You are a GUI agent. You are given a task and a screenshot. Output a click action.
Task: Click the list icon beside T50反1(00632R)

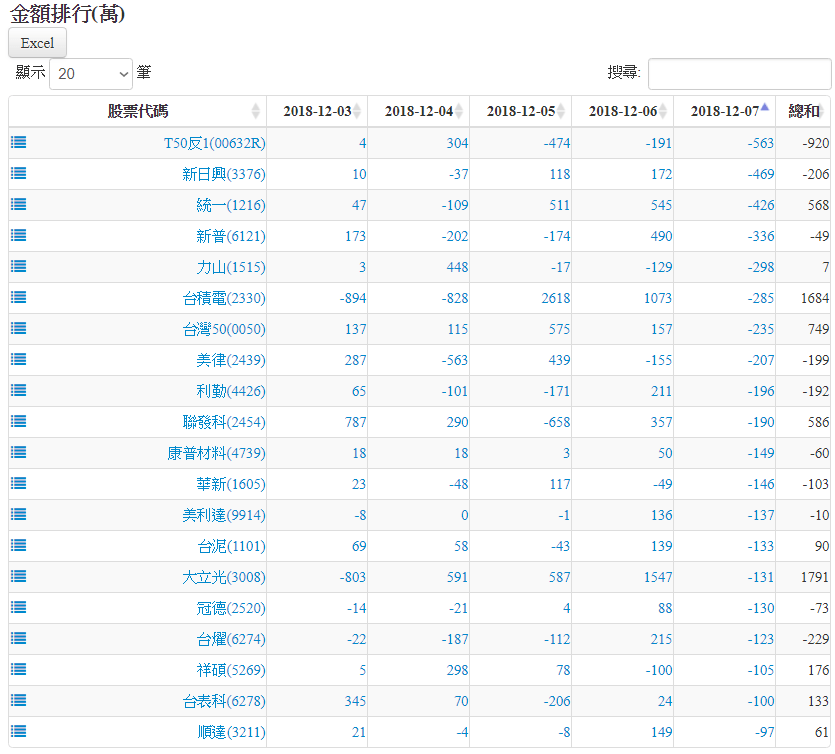(18, 142)
